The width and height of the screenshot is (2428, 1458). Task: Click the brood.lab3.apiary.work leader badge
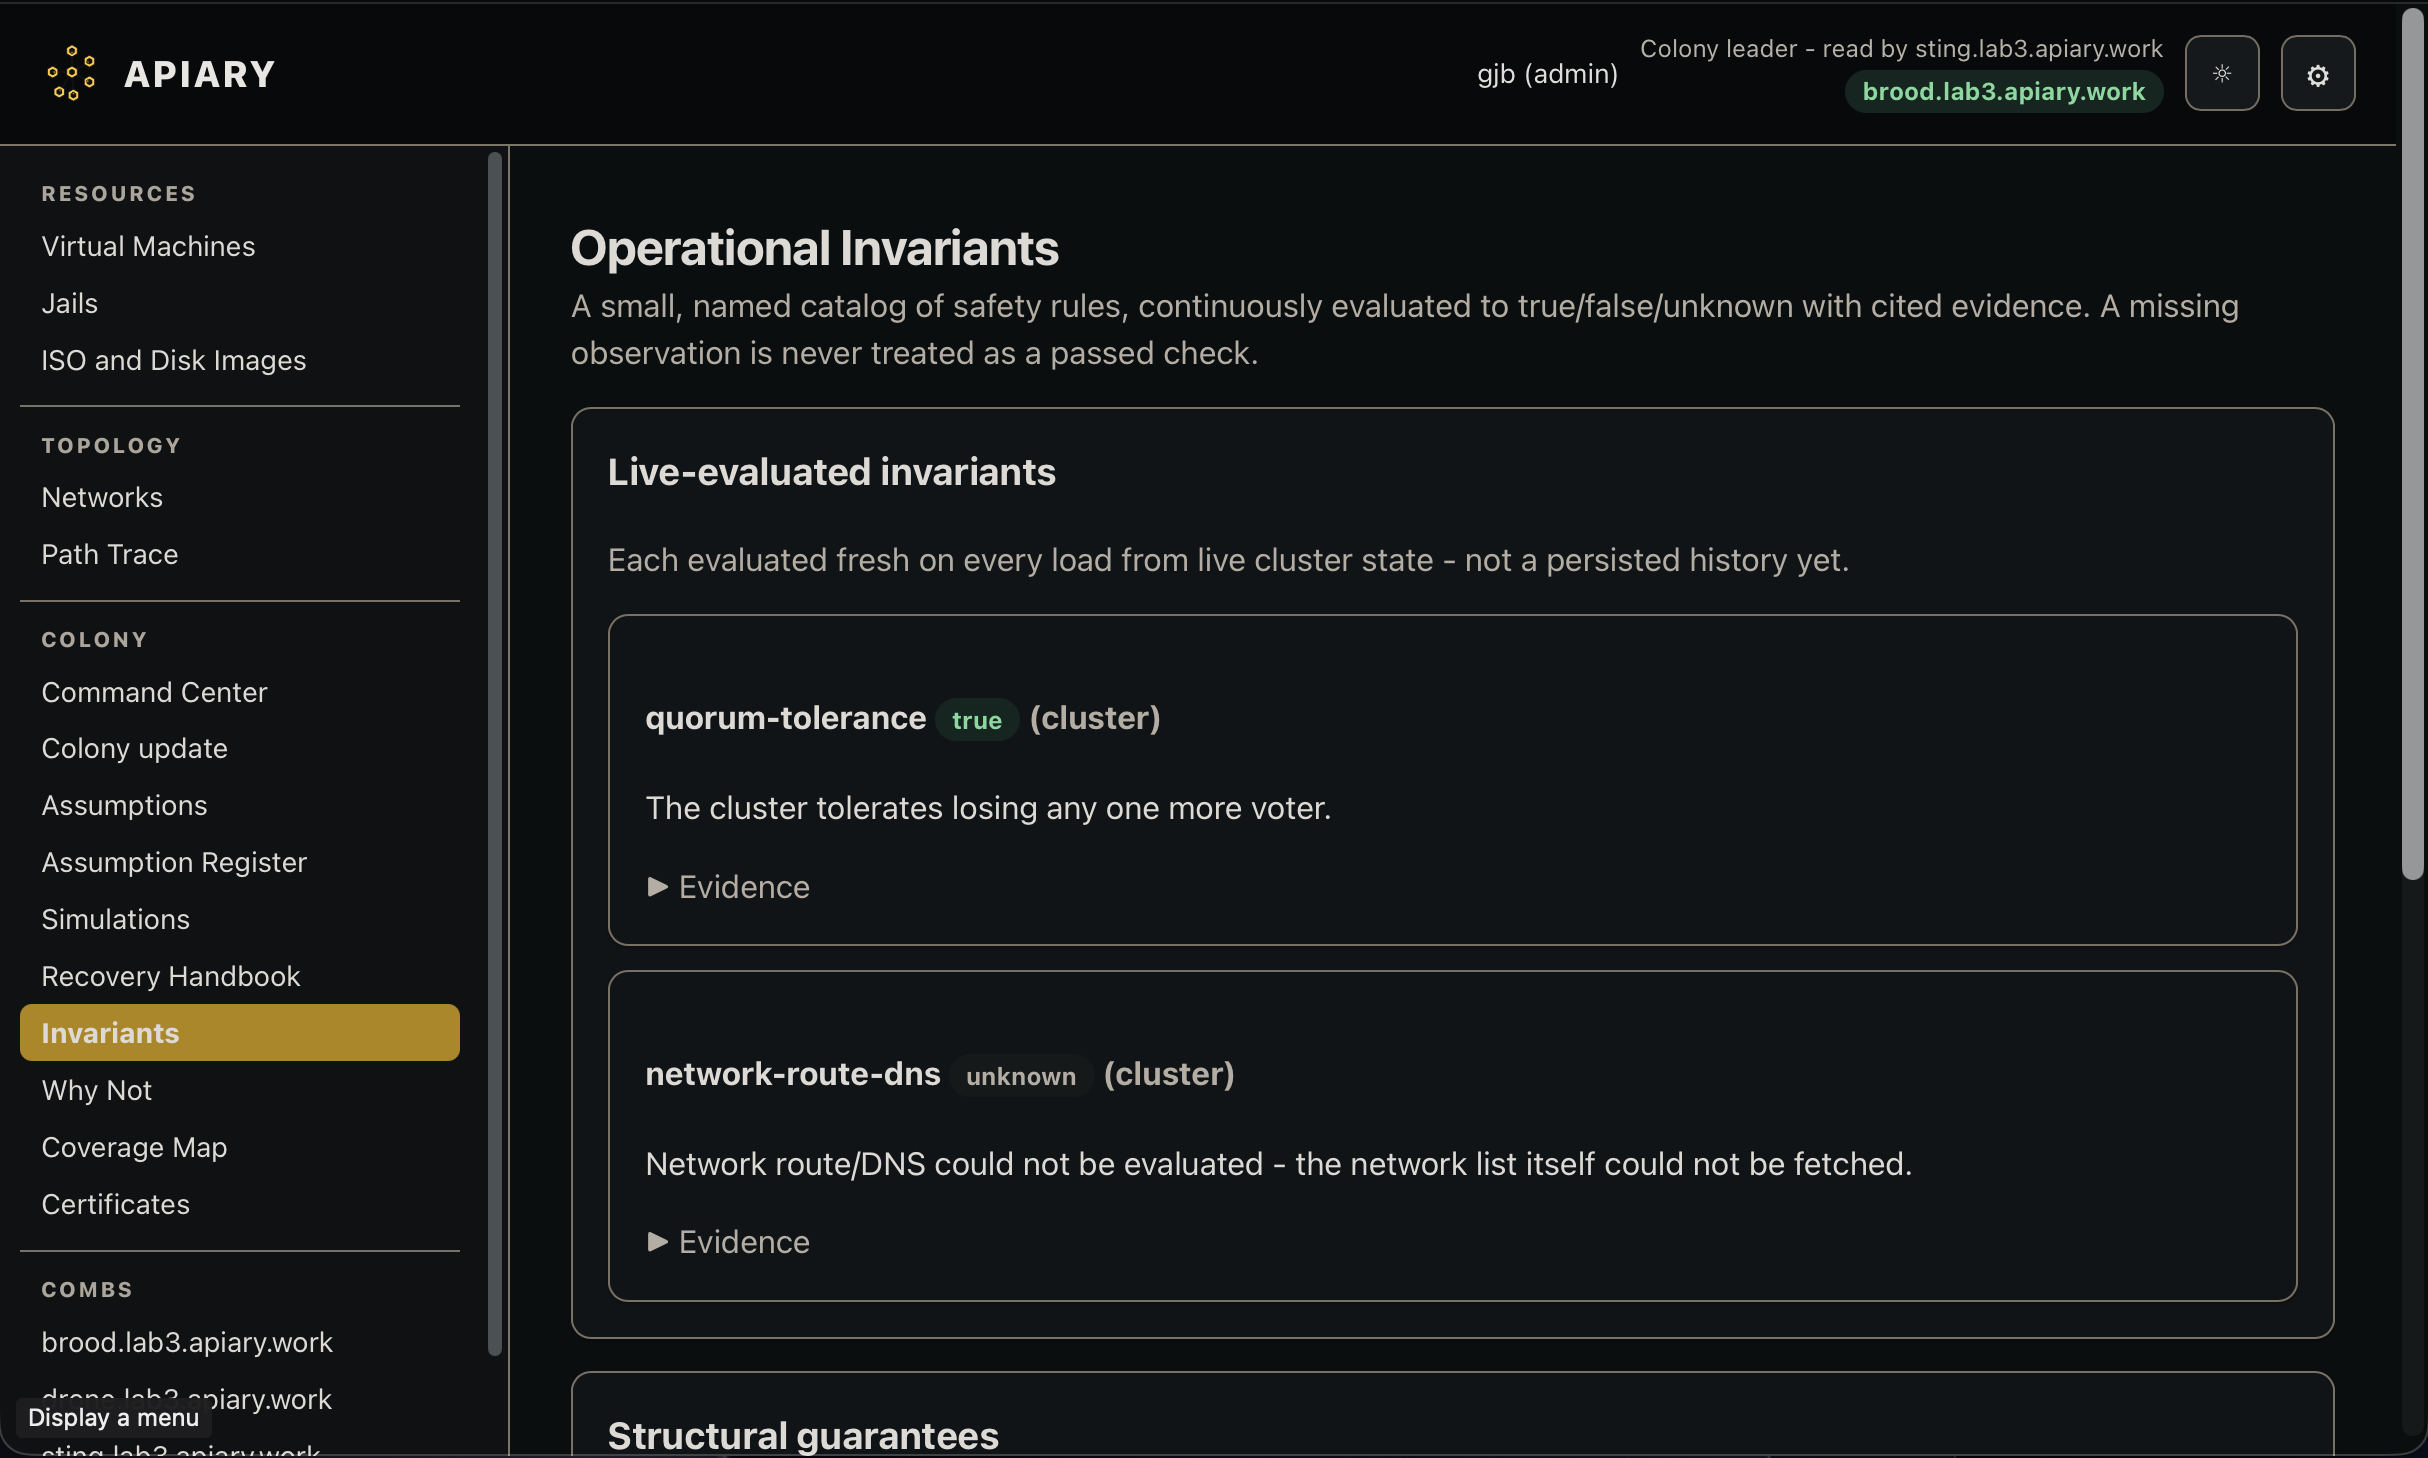coord(2003,92)
